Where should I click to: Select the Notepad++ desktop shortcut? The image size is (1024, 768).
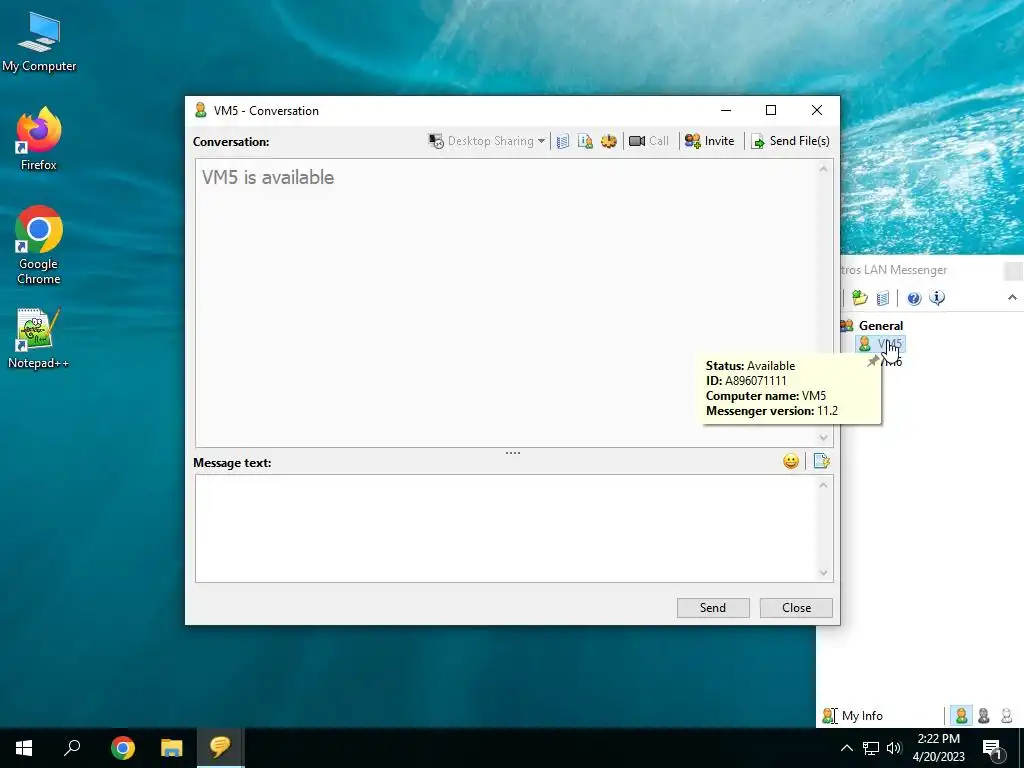pyautogui.click(x=39, y=338)
